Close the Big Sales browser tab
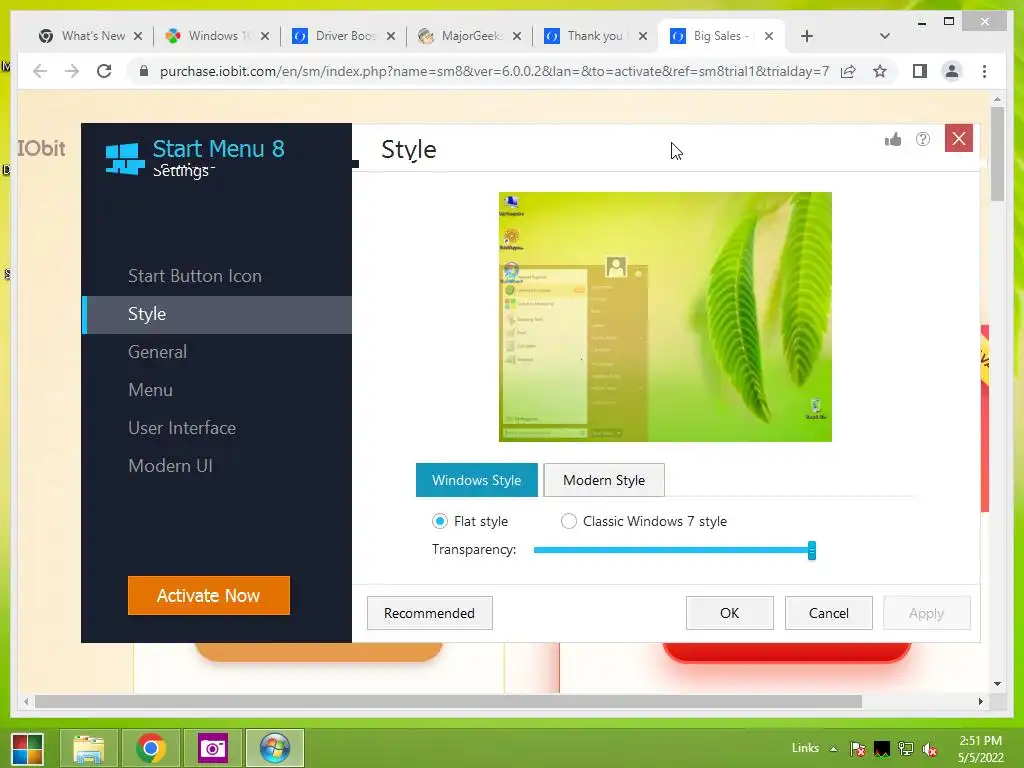 [x=769, y=36]
